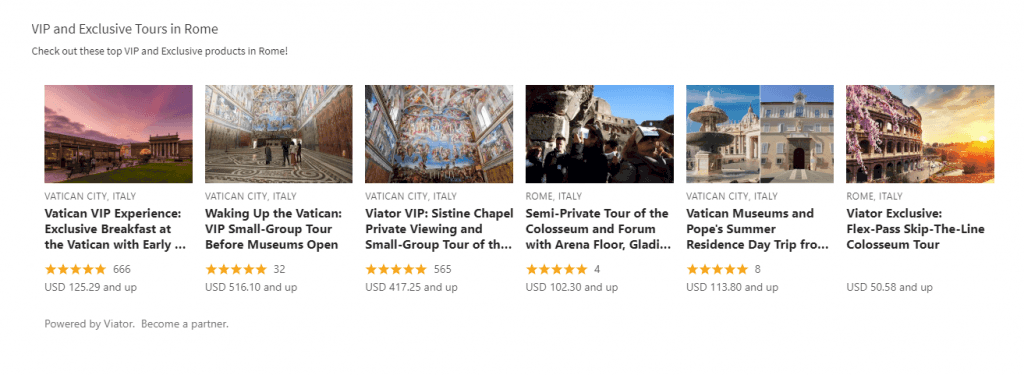Click the USD 50.58 and up price

coord(889,287)
